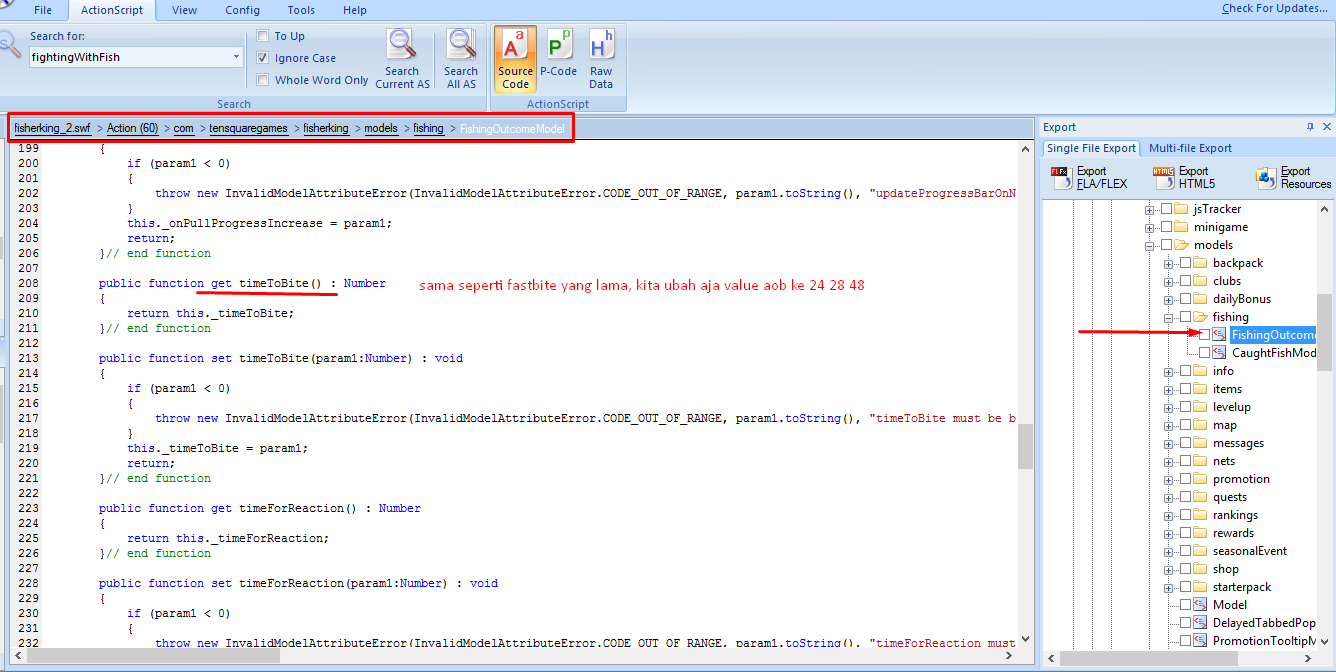Switch to Multi-file Export tab

point(1190,148)
